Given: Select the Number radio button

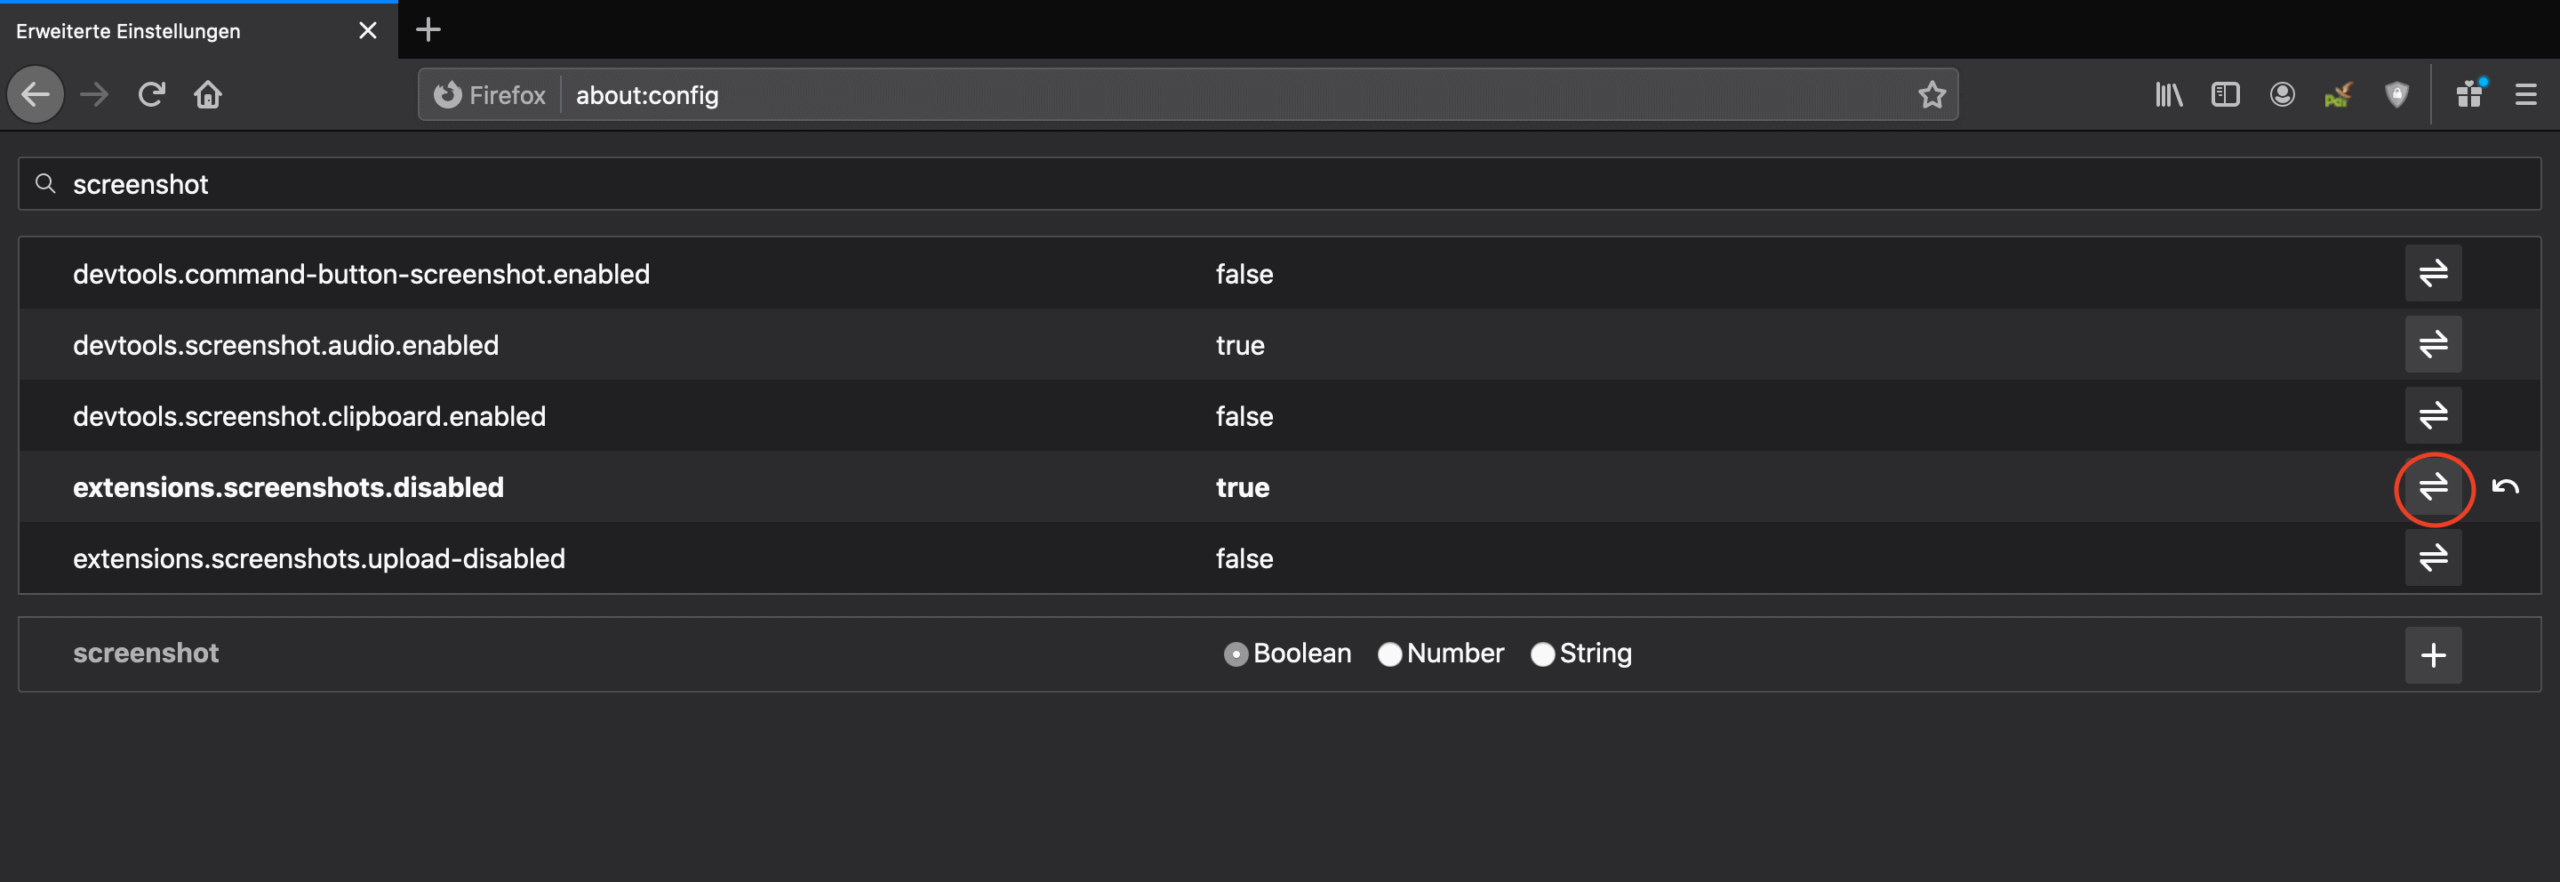Looking at the screenshot, I should [1390, 654].
